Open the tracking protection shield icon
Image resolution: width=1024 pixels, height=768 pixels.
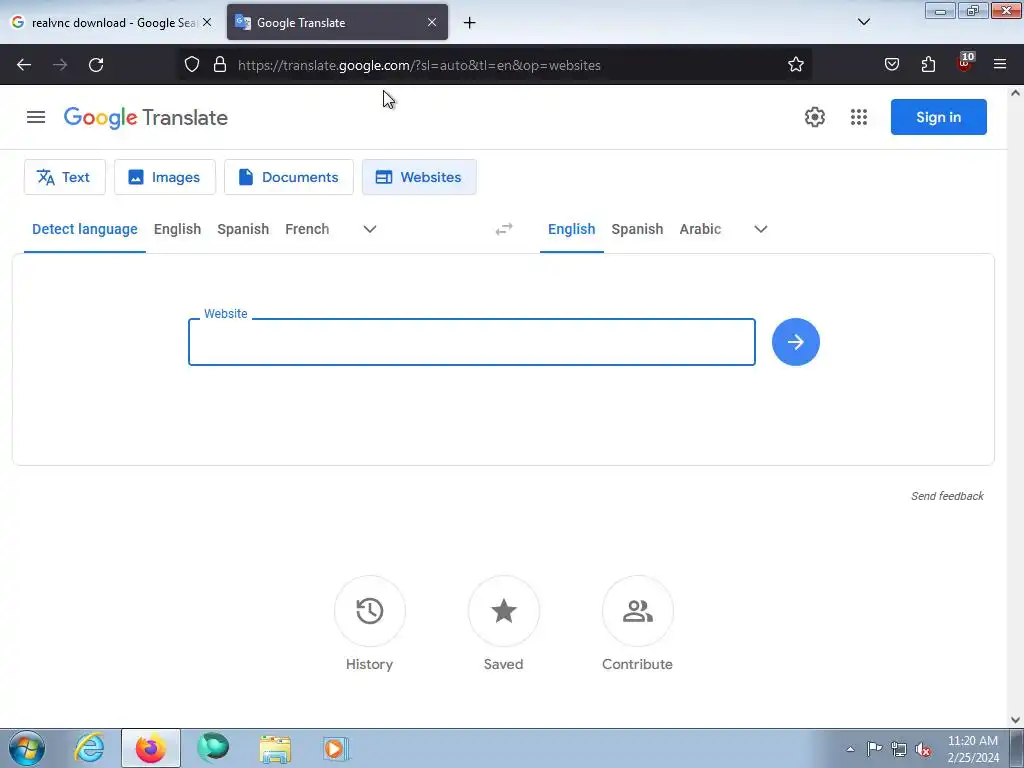[191, 65]
